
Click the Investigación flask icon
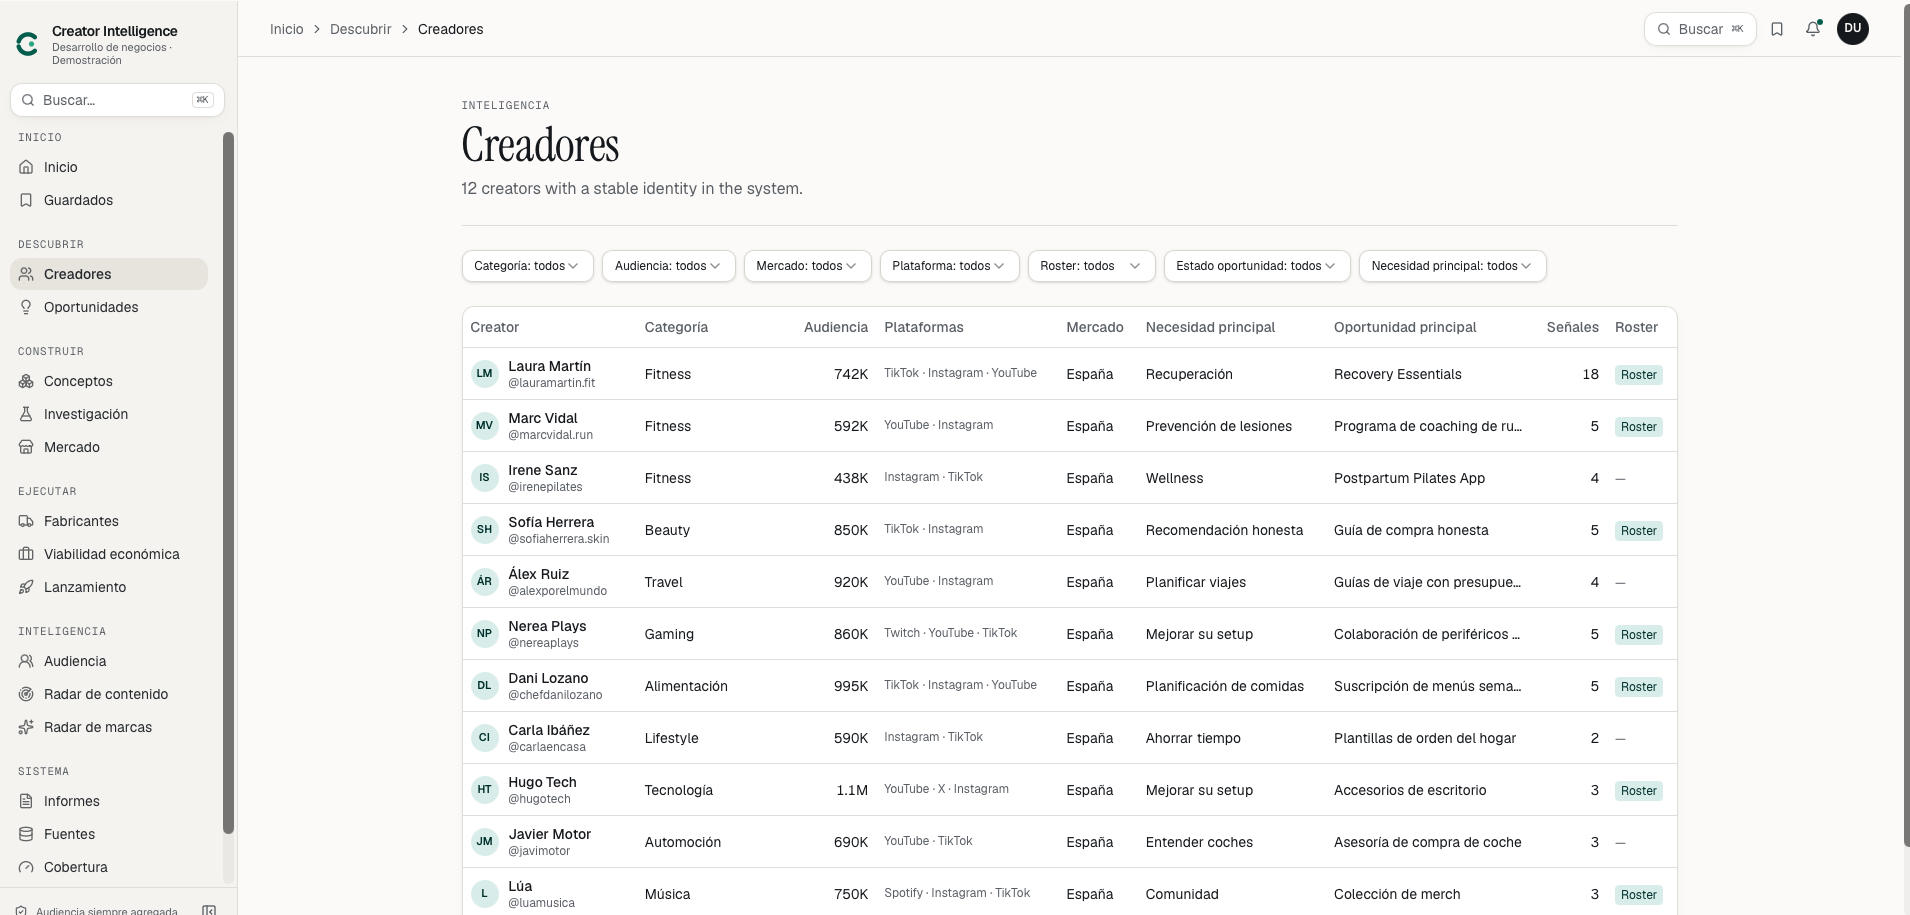coord(27,414)
